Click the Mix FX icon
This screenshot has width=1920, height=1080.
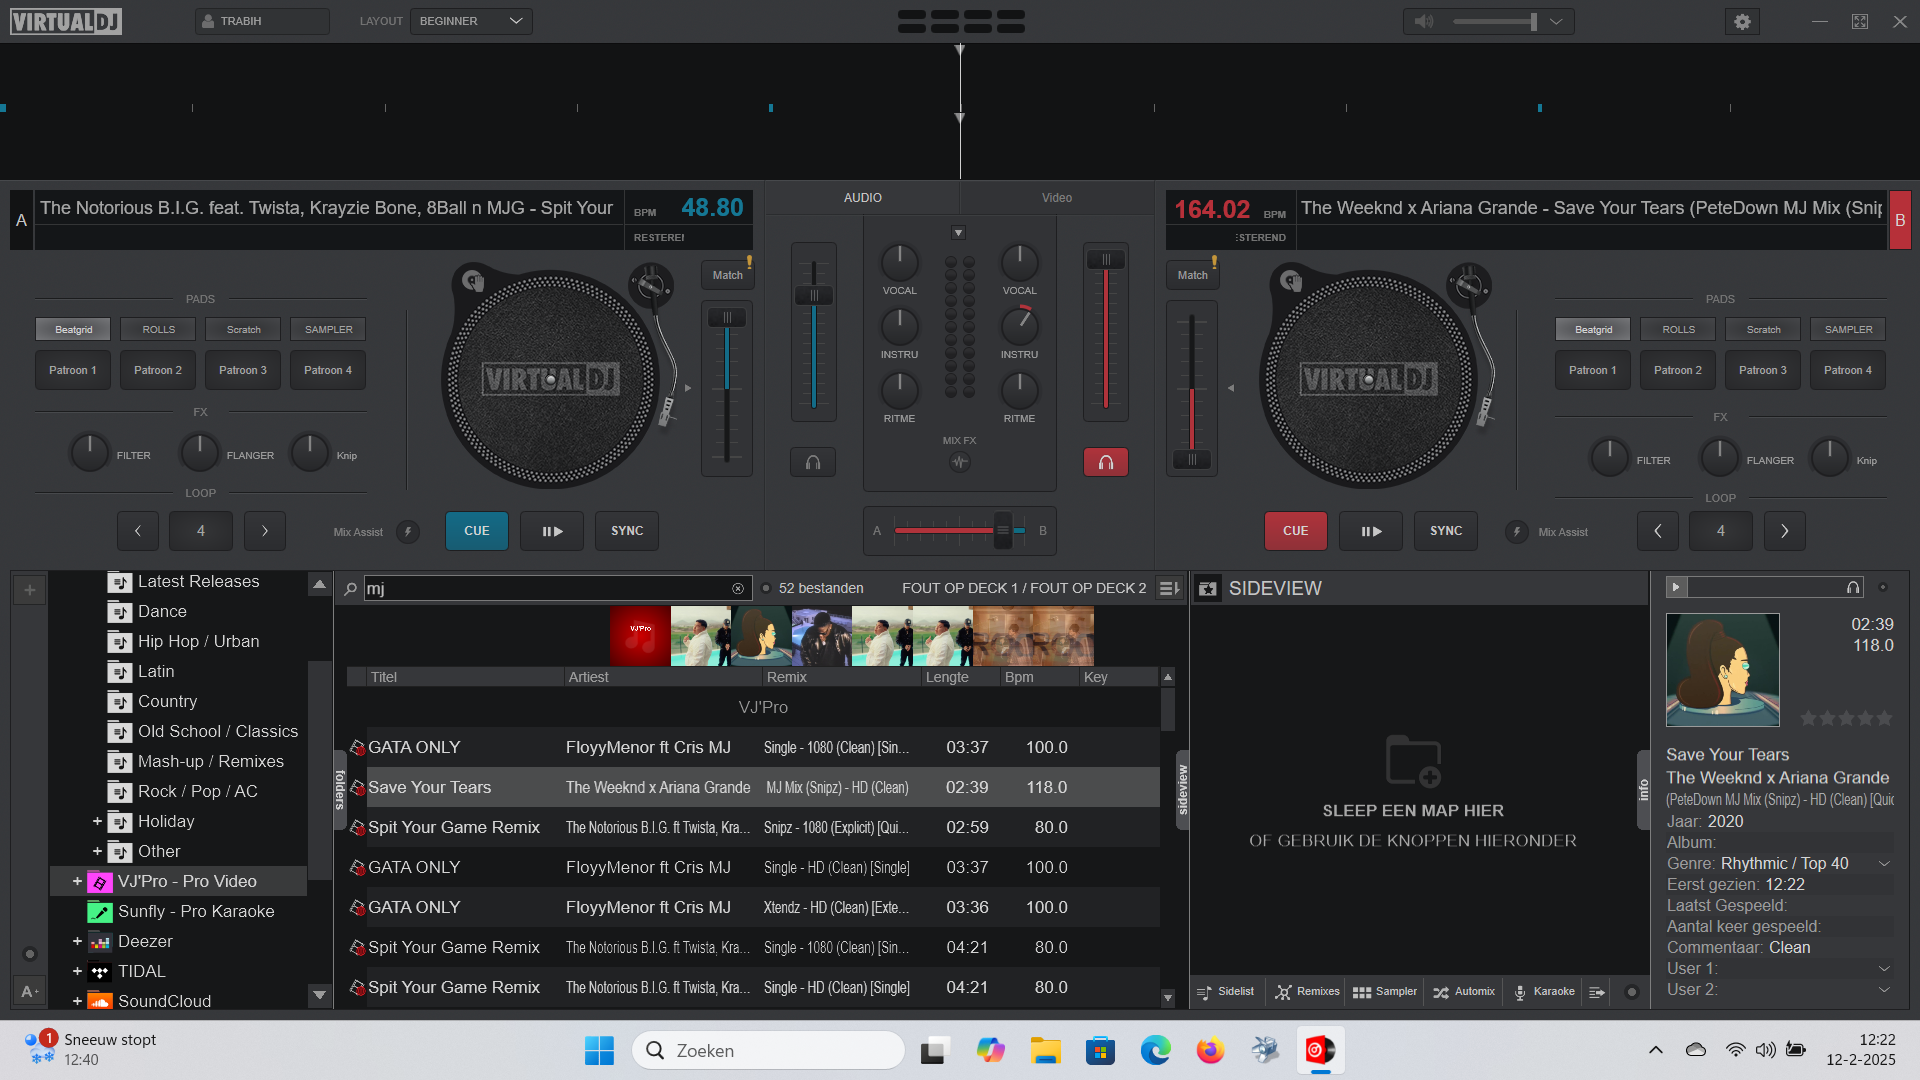click(x=959, y=462)
